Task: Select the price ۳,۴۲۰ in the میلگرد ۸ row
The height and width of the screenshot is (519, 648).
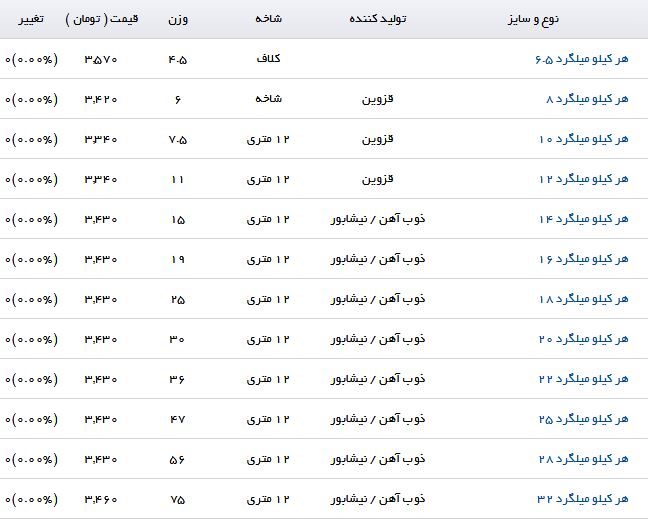Action: point(101,100)
